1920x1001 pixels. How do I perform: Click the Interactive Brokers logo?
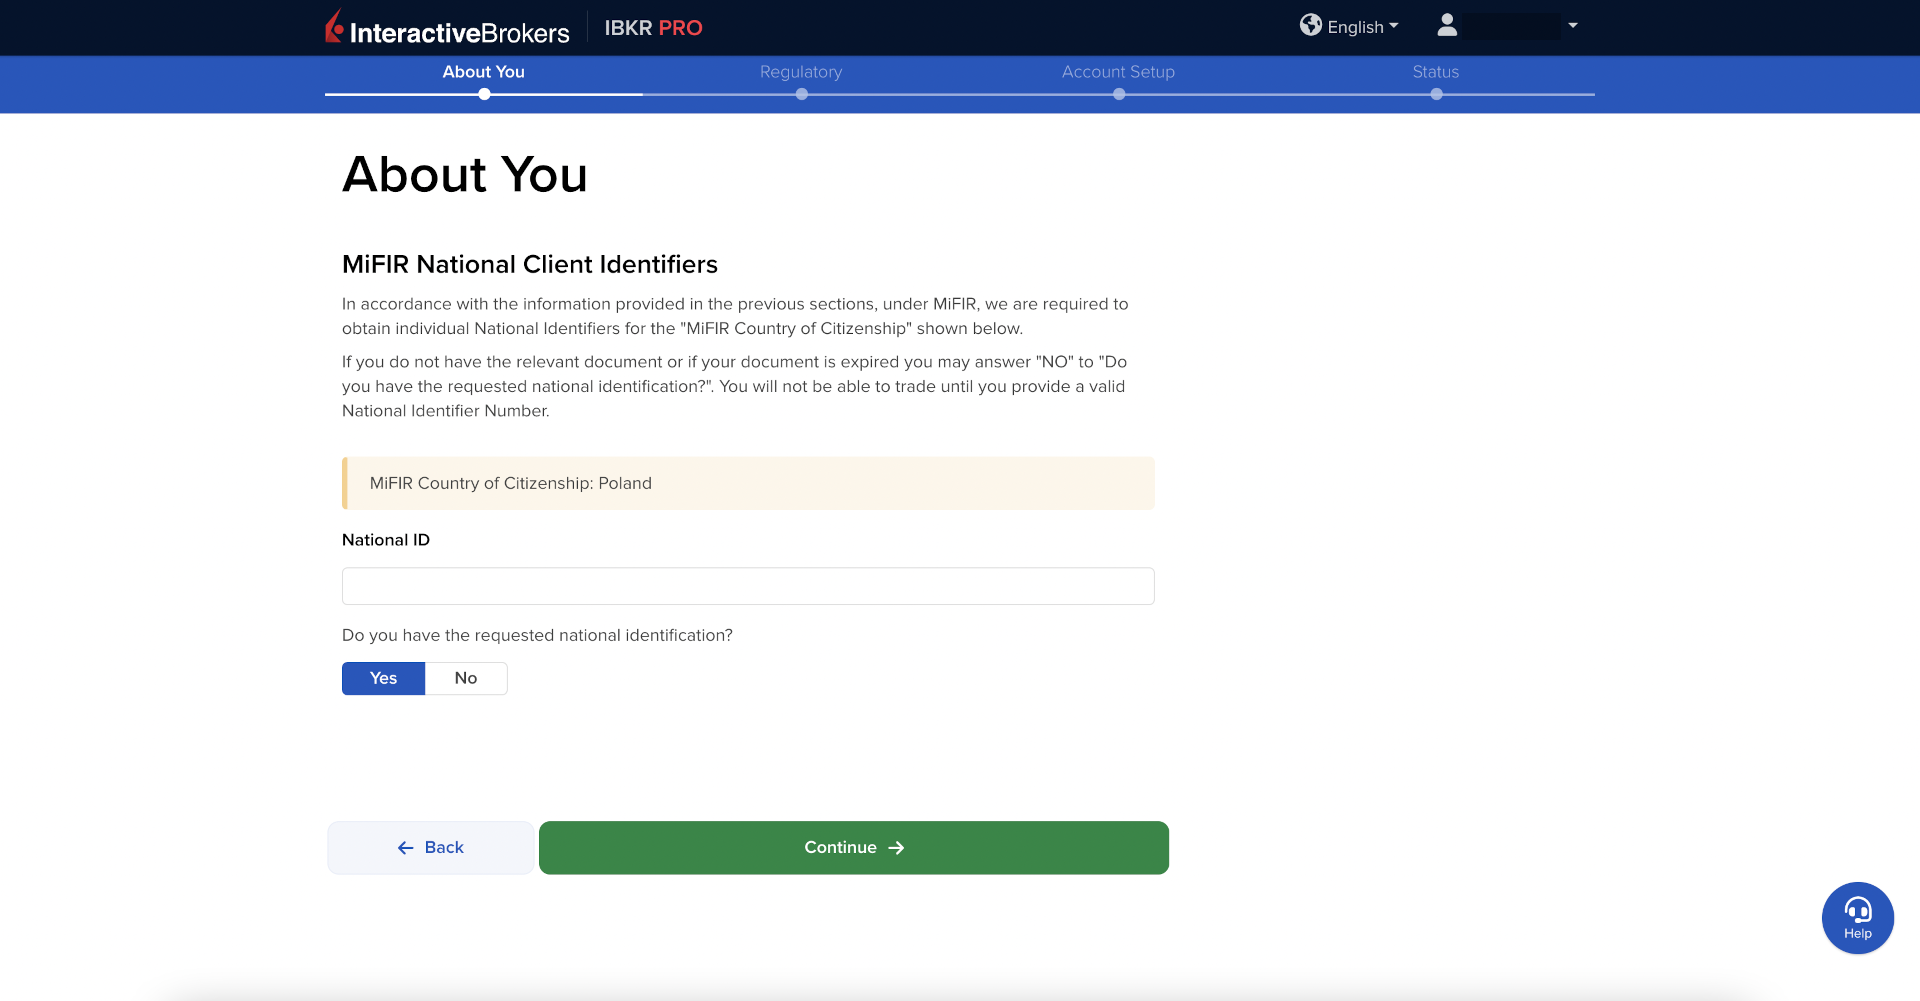tap(447, 29)
